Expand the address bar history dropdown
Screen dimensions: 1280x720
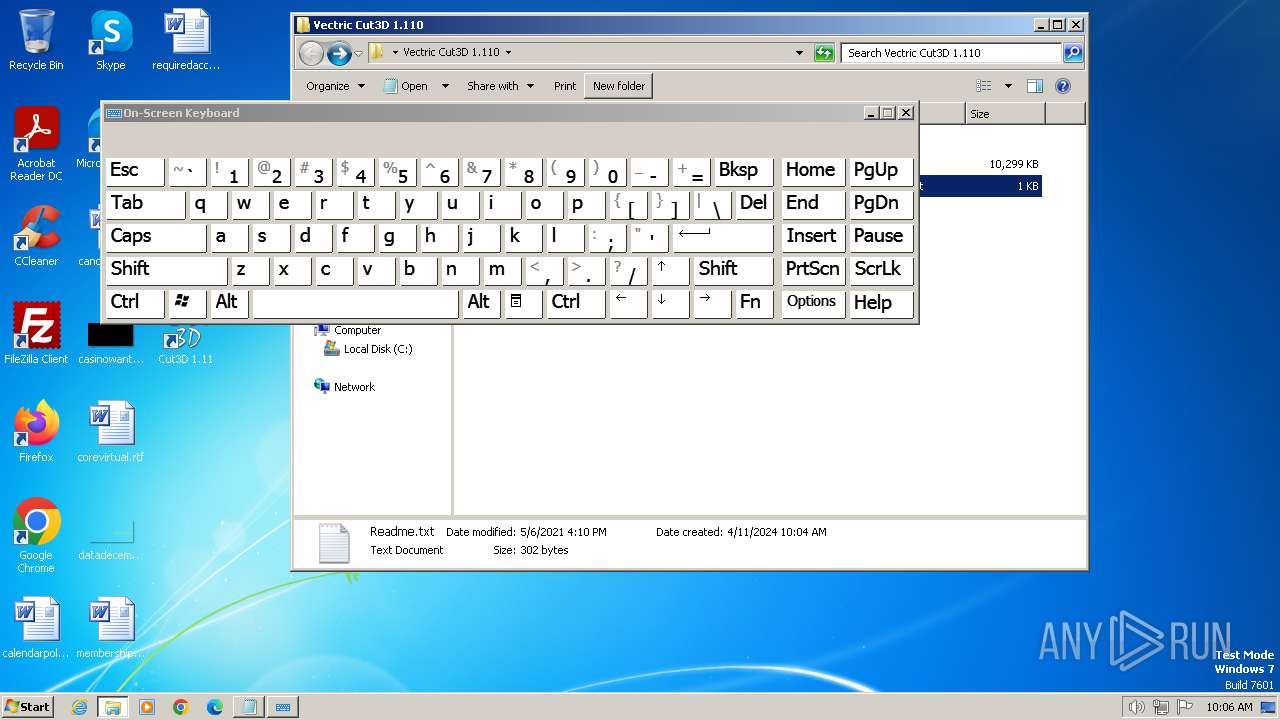tap(799, 53)
